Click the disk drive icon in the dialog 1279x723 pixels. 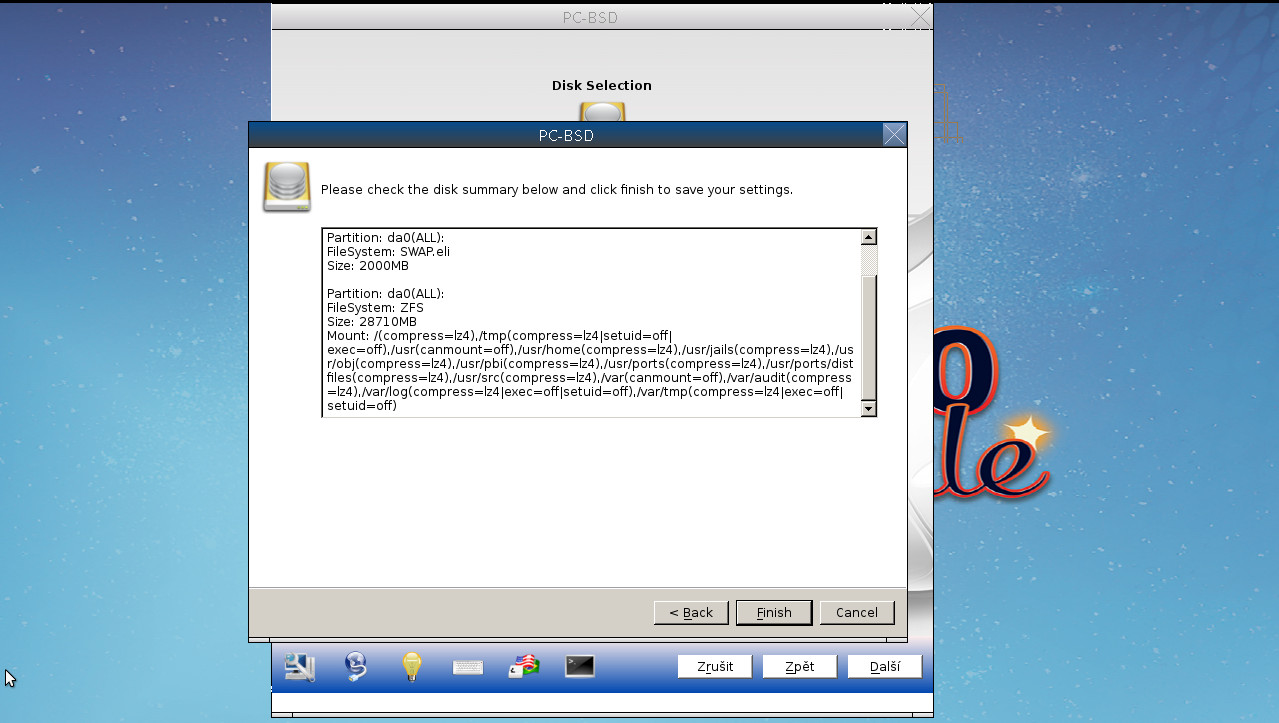pyautogui.click(x=287, y=185)
